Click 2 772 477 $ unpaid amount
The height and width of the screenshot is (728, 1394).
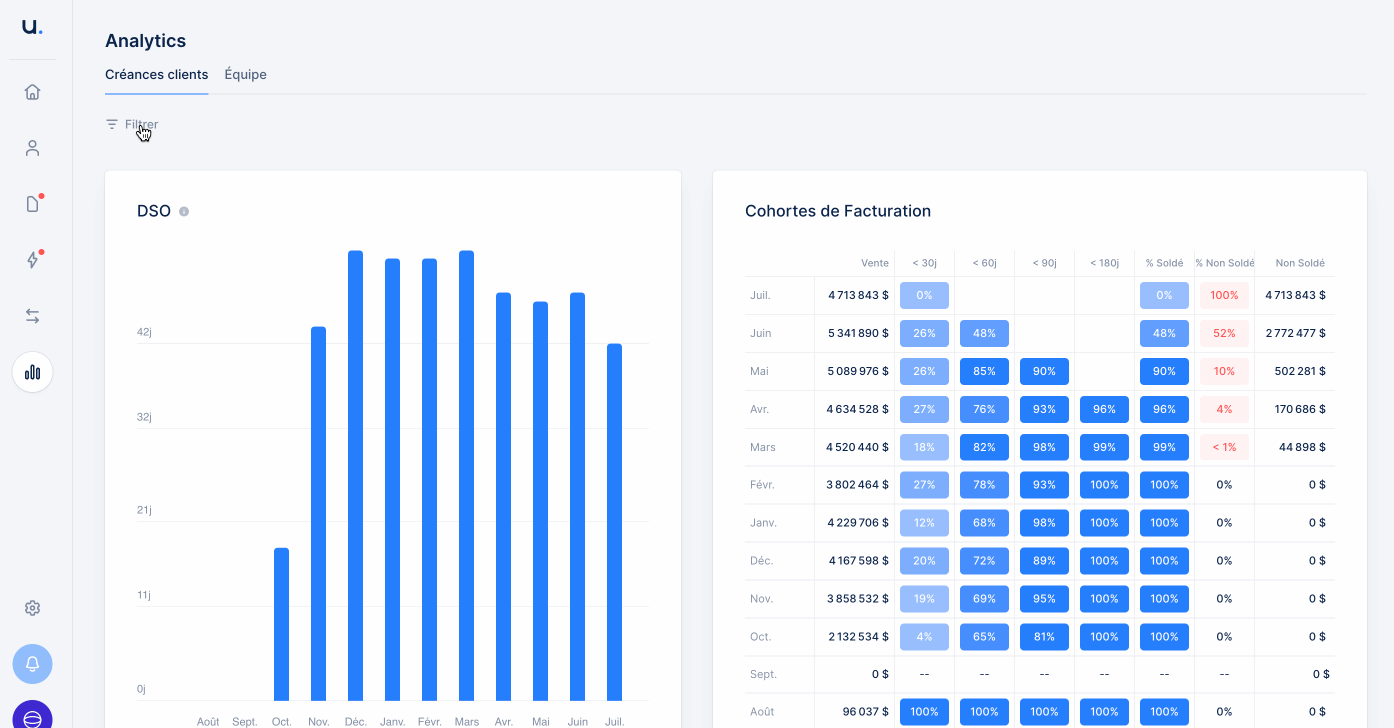(1295, 333)
